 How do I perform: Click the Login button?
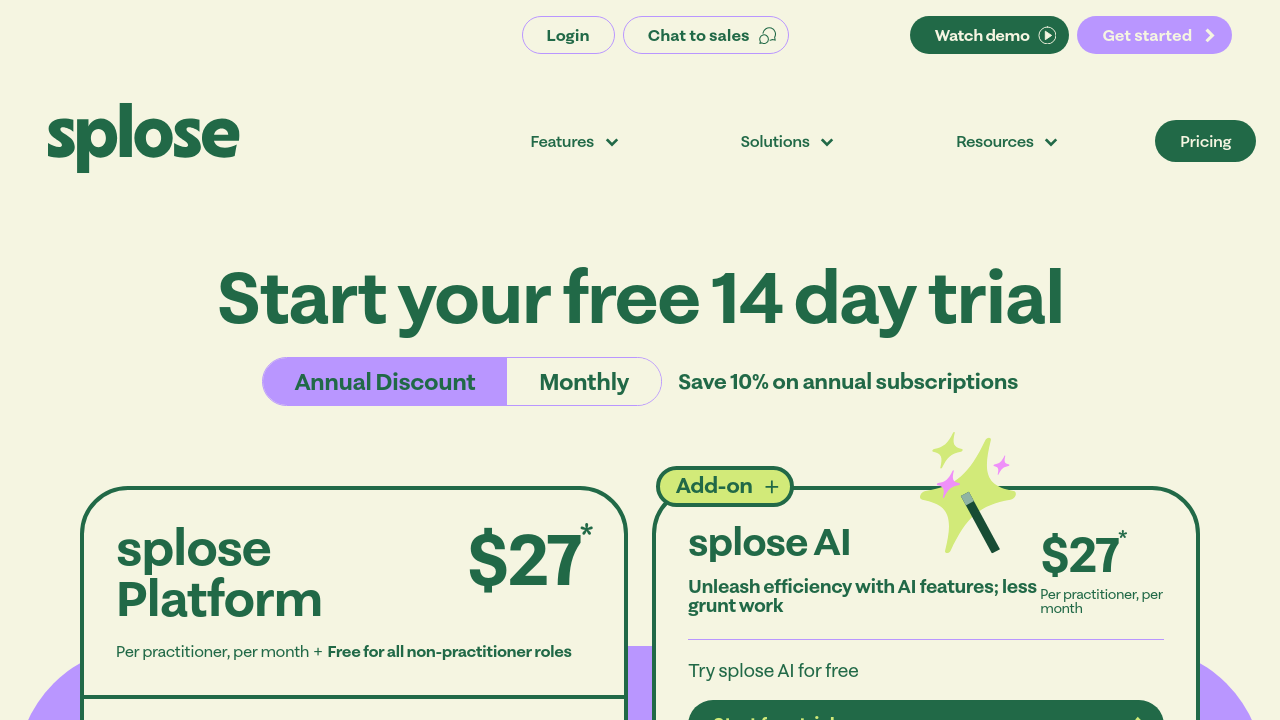point(568,36)
